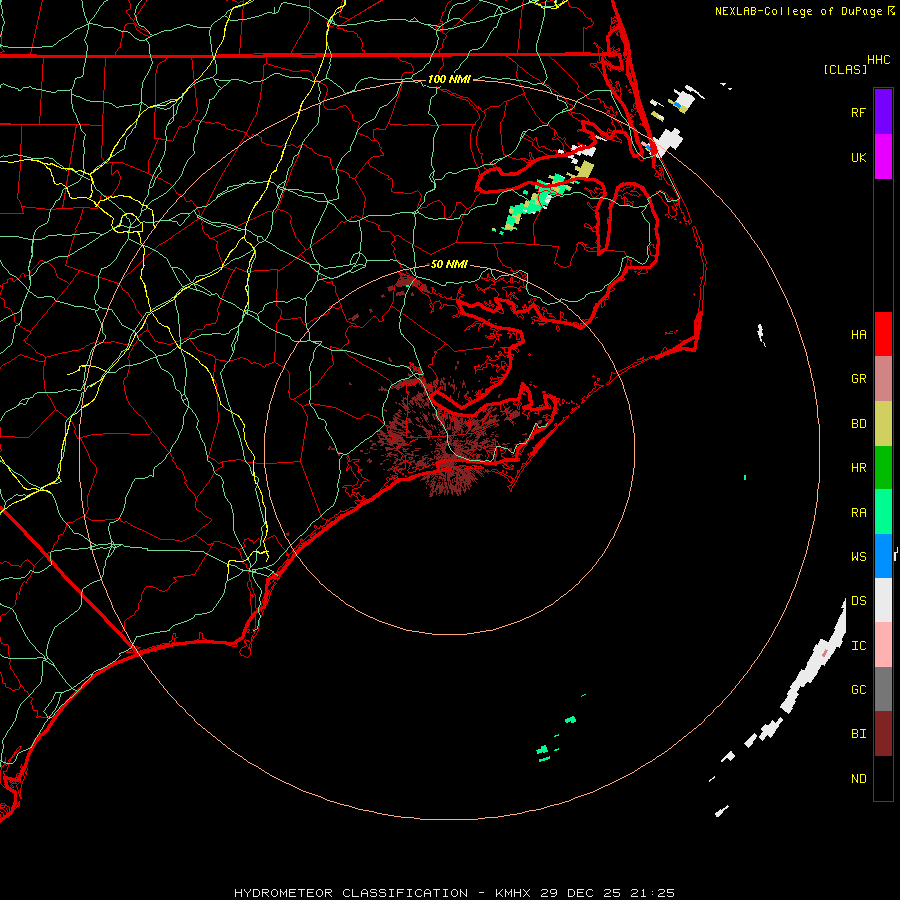Click the IC legend label
The image size is (900, 900).
click(858, 646)
